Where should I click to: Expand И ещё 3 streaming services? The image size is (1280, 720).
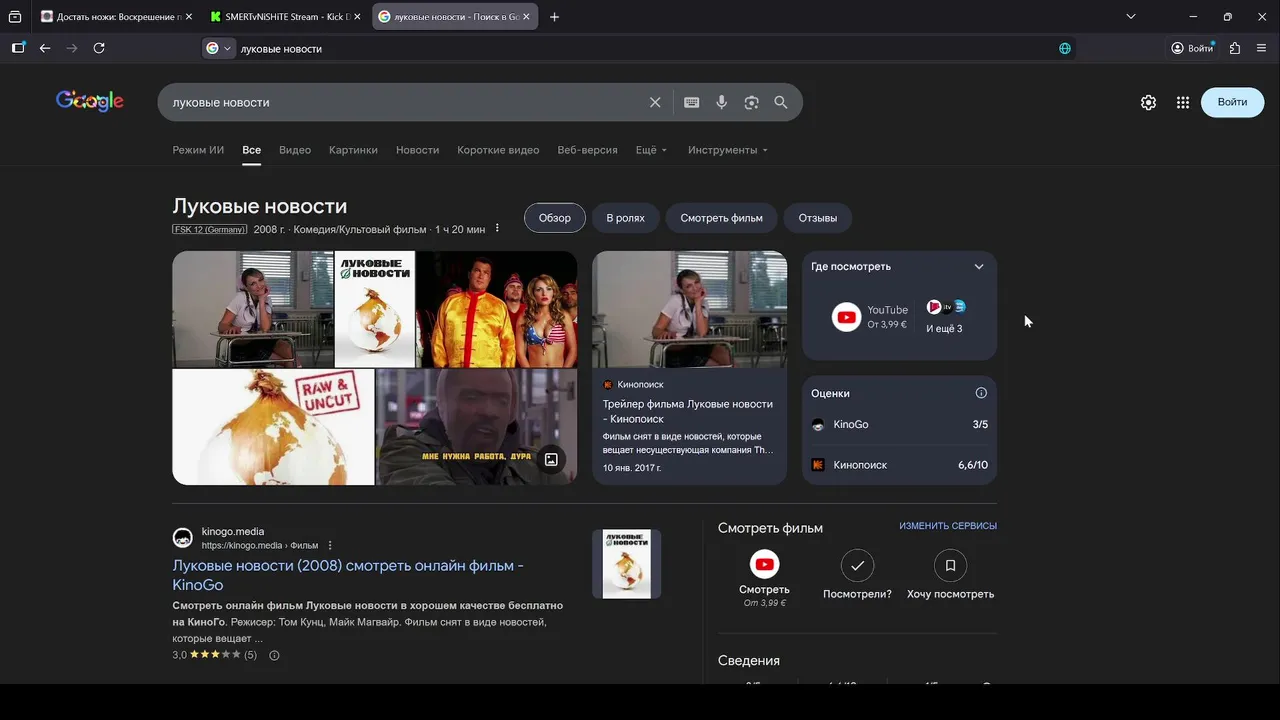[x=945, y=317]
